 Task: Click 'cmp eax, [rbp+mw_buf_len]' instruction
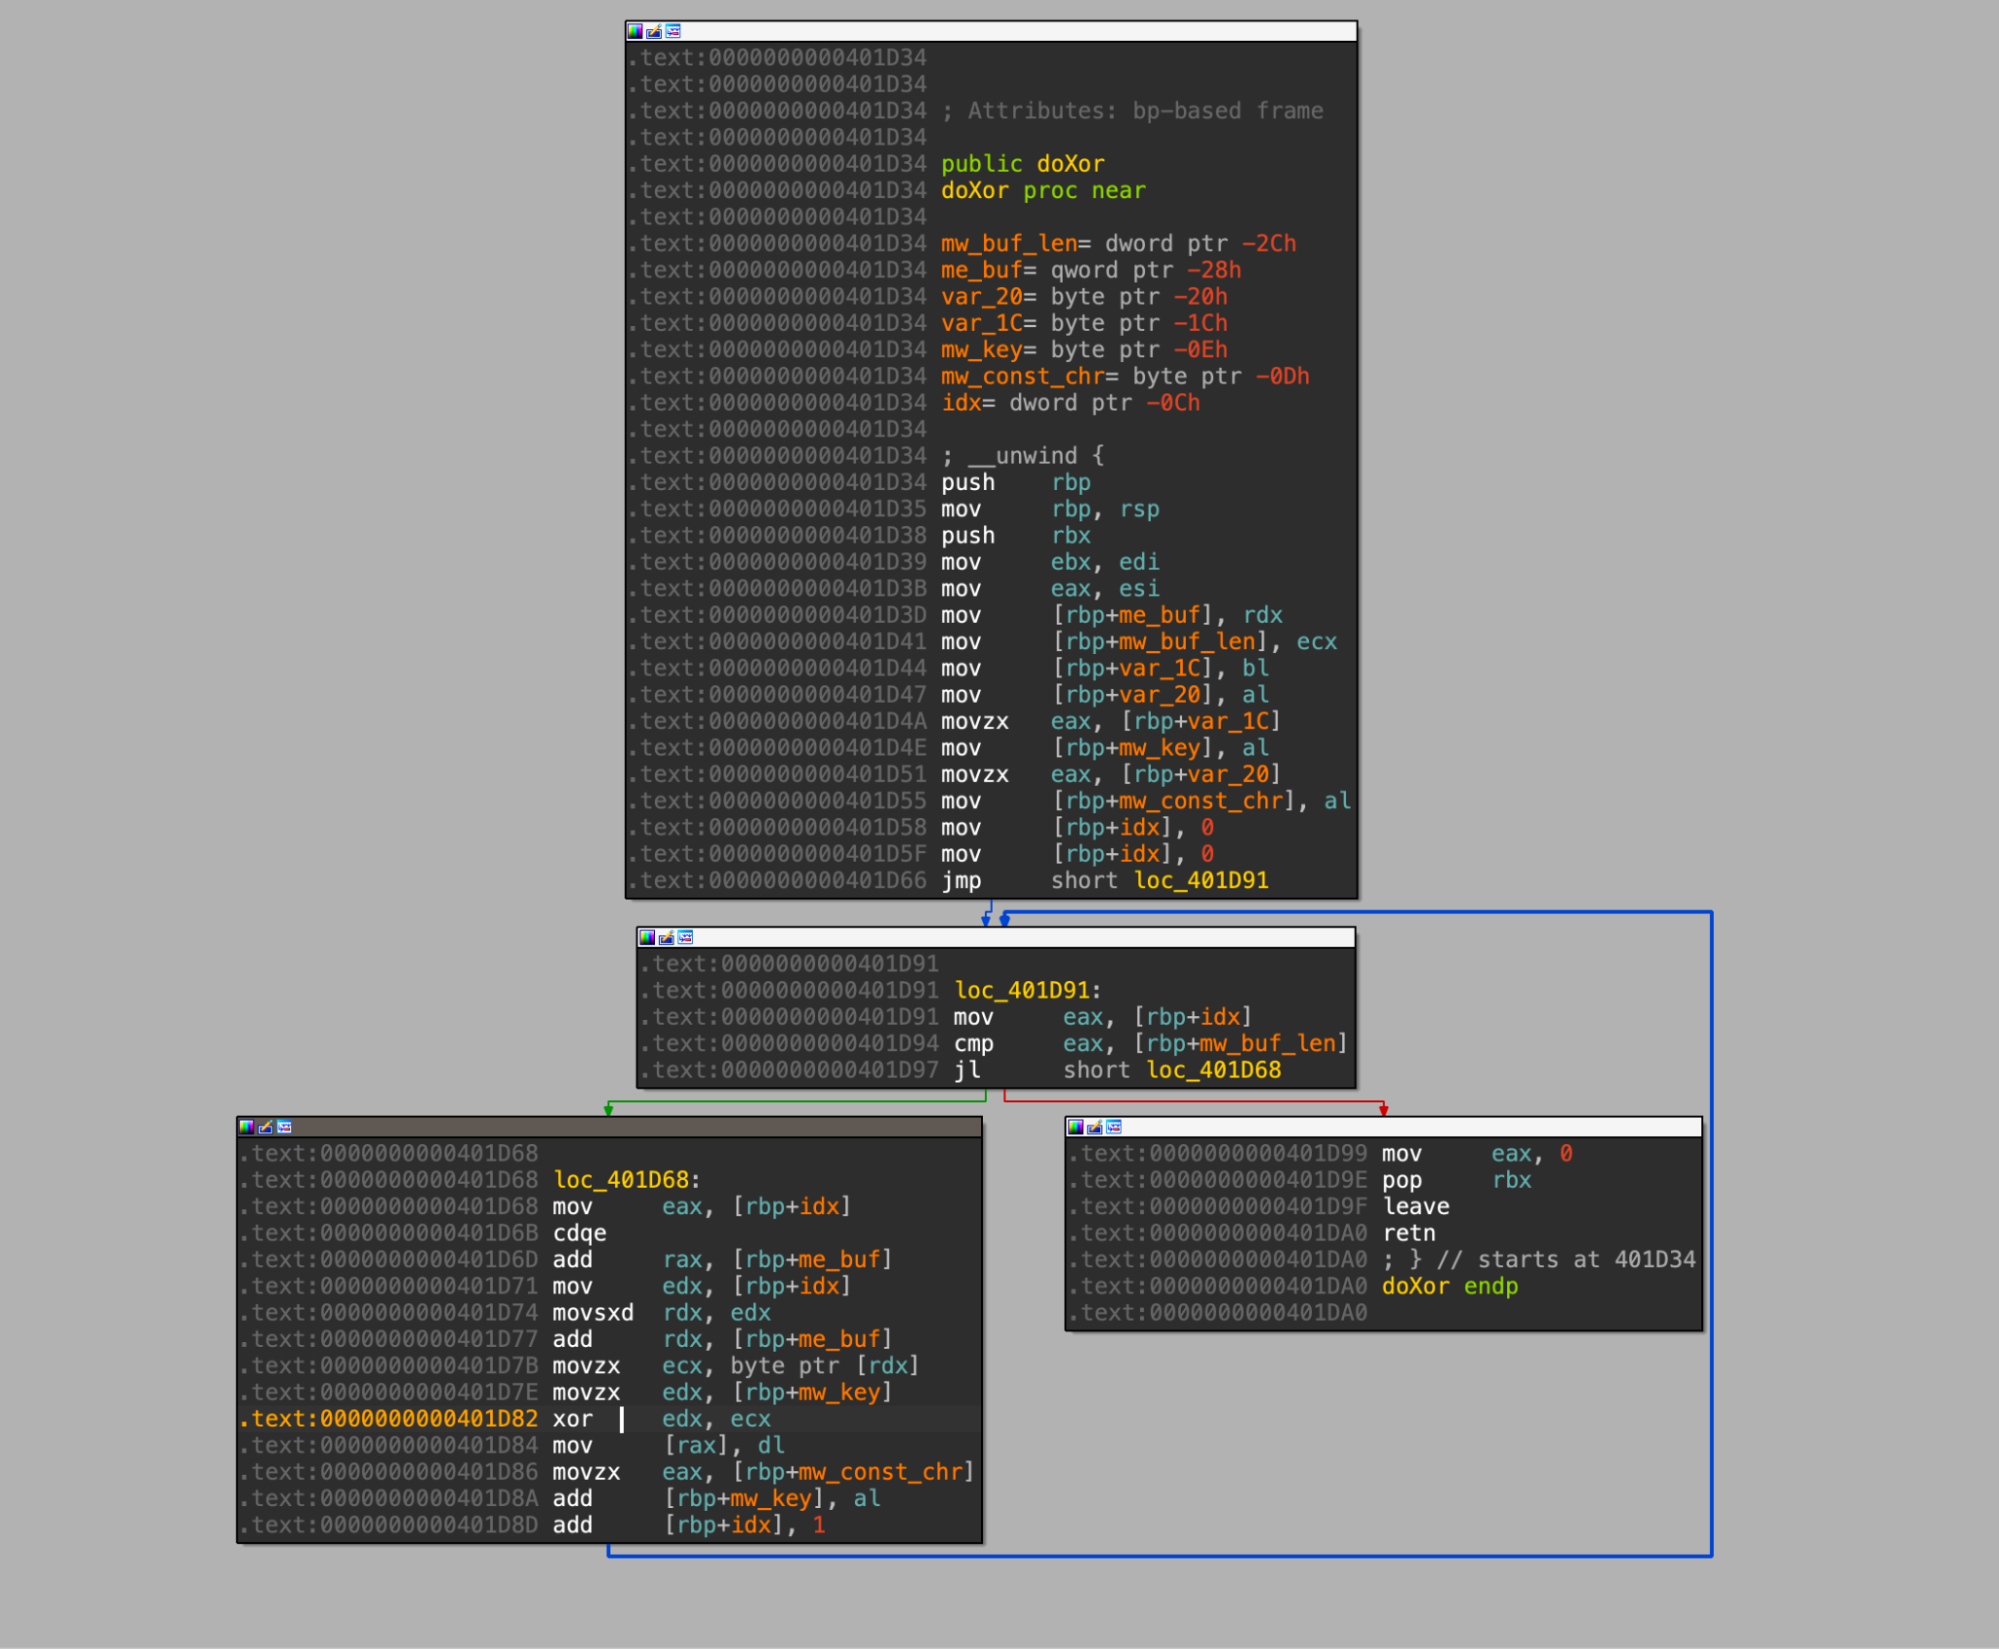pos(1151,1043)
